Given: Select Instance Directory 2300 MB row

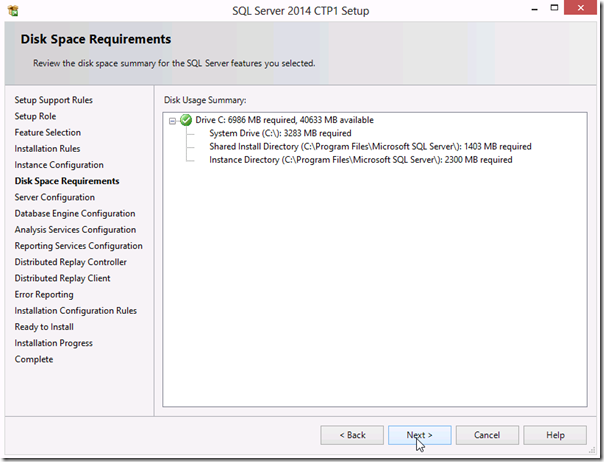Looking at the screenshot, I should pyautogui.click(x=361, y=160).
